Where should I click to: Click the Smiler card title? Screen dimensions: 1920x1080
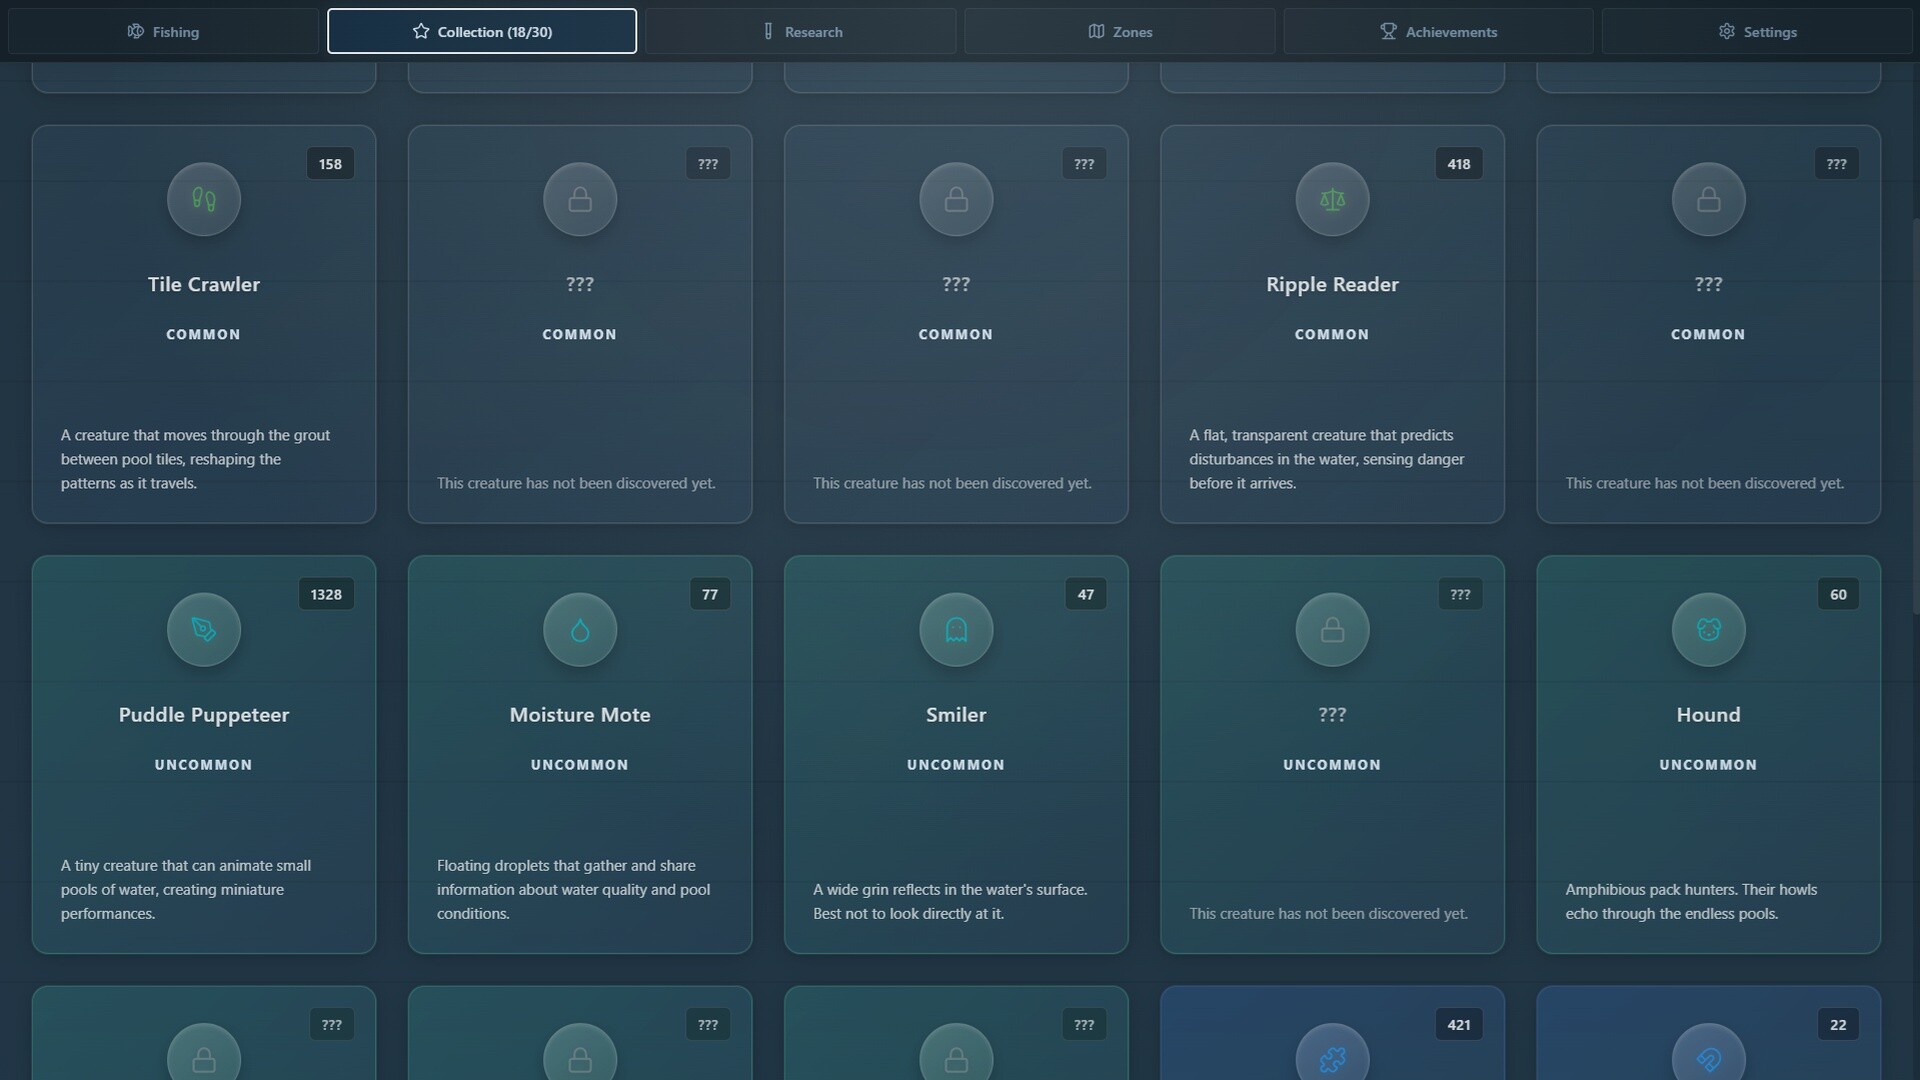(x=956, y=714)
